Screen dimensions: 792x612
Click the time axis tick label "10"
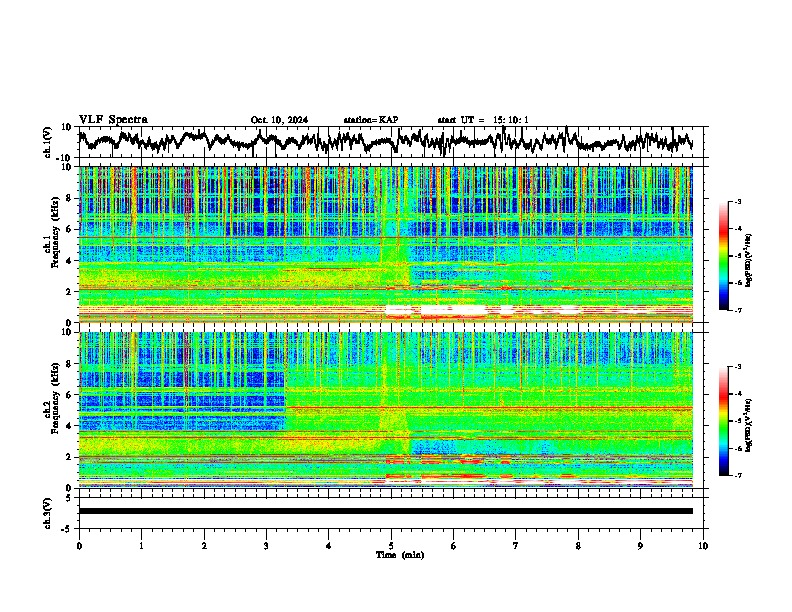pyautogui.click(x=703, y=546)
